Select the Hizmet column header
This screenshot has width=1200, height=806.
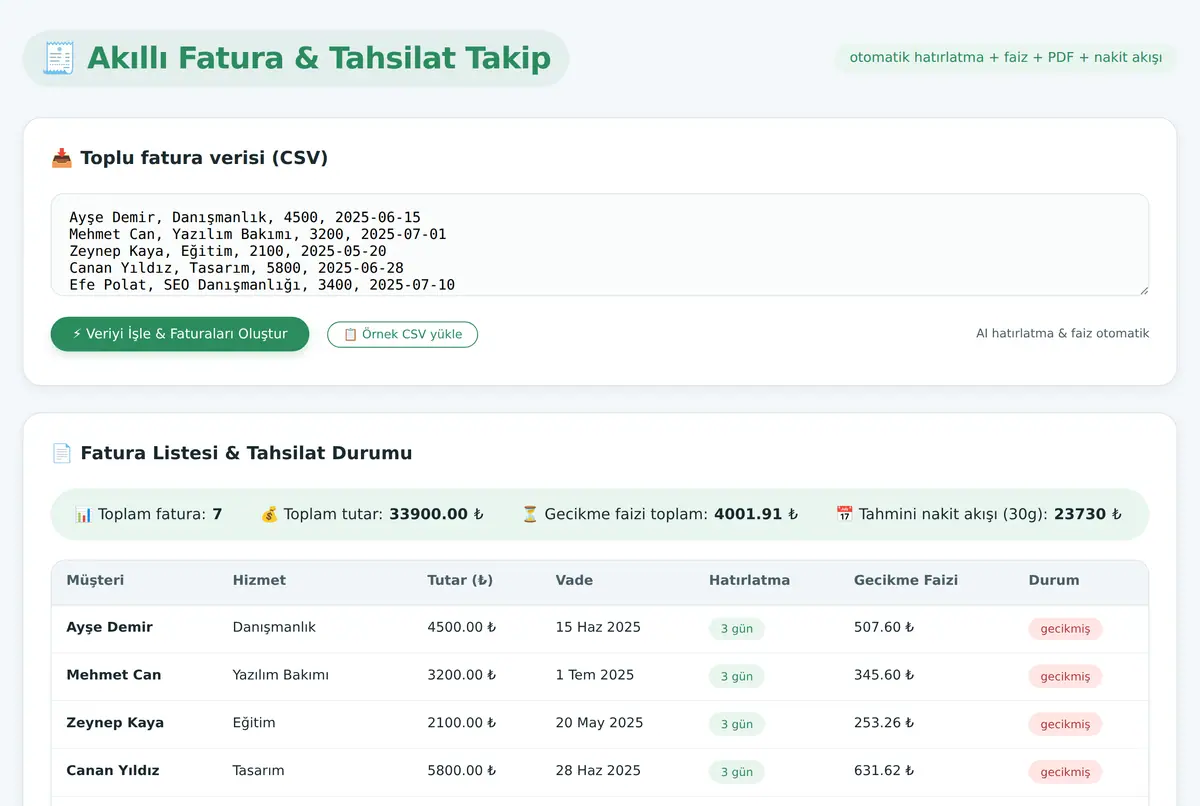pyautogui.click(x=259, y=580)
